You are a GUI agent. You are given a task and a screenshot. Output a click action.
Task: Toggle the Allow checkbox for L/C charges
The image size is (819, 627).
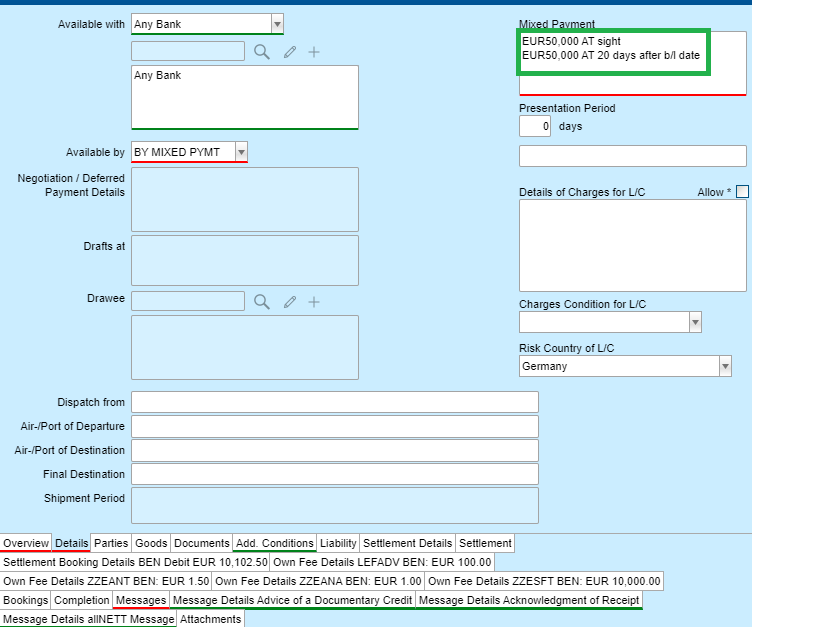[x=742, y=192]
